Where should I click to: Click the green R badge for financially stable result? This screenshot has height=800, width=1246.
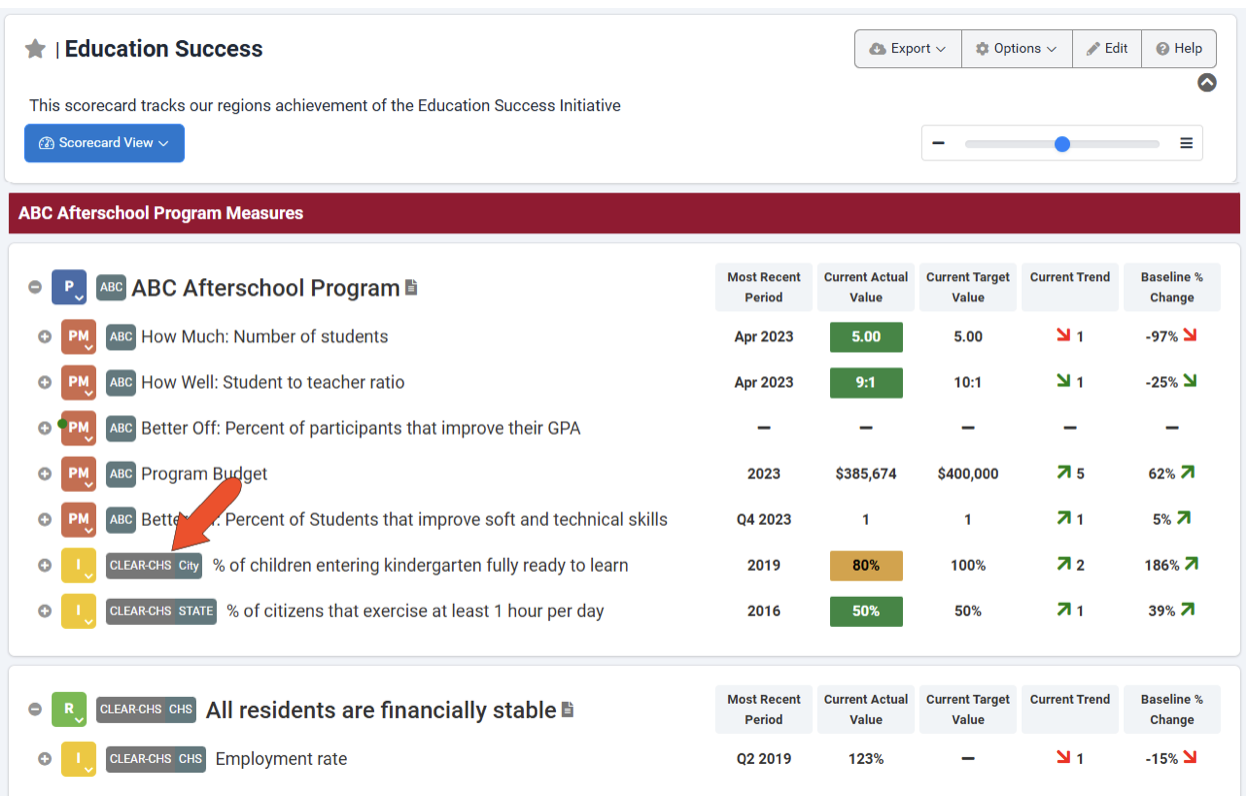coord(69,709)
